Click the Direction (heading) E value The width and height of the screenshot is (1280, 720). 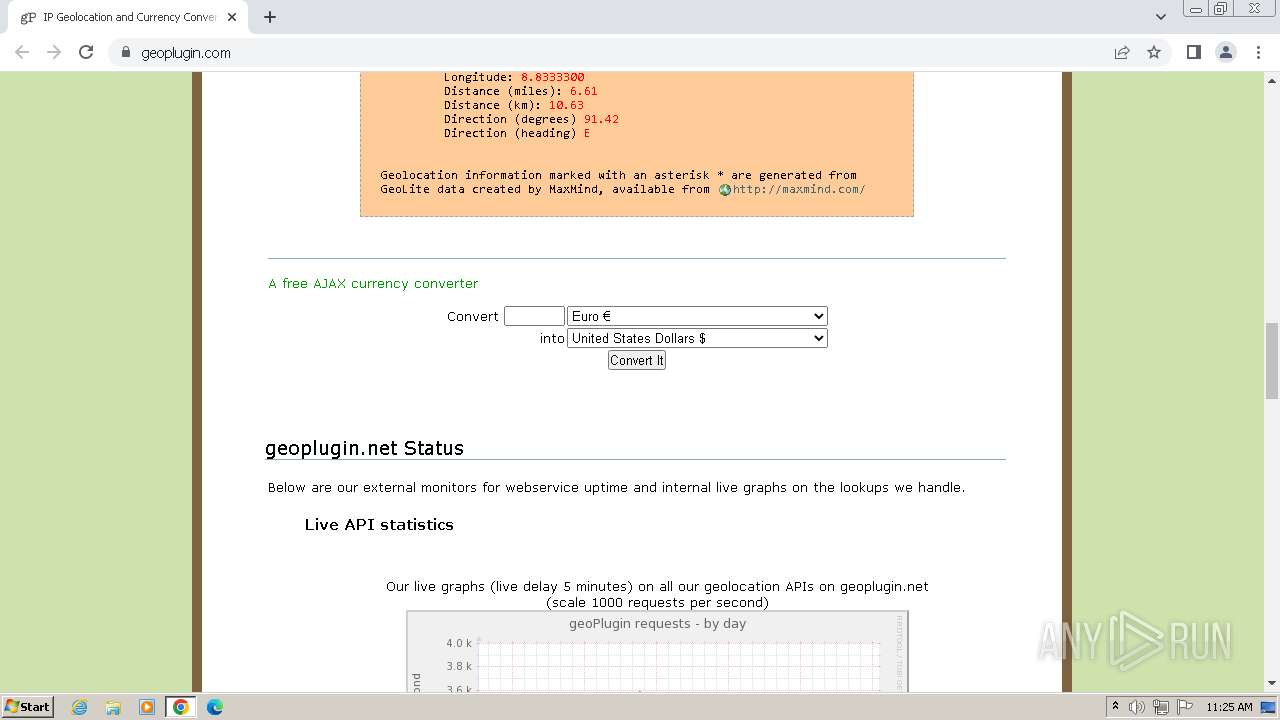[587, 133]
